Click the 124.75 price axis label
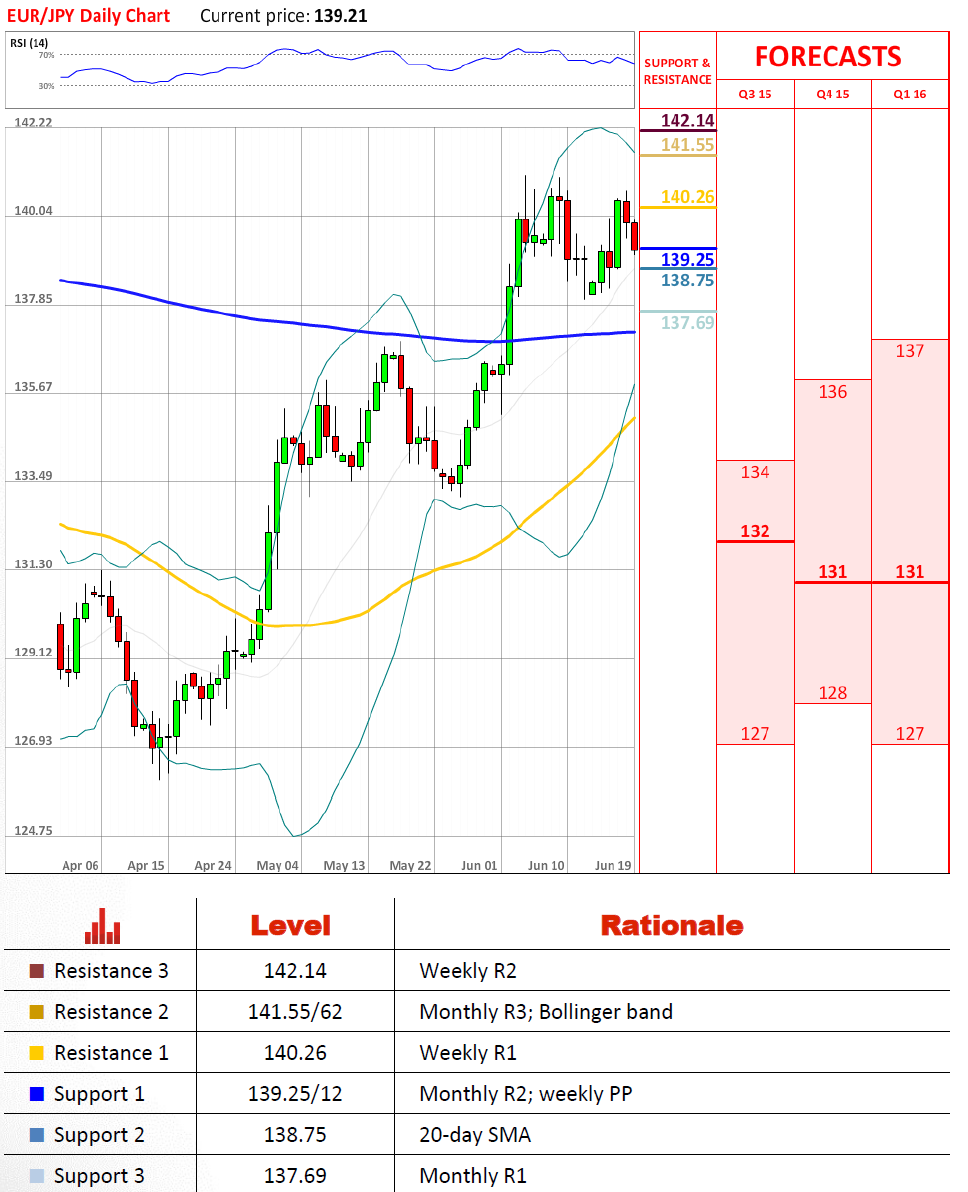Screen dimensions: 968x1192 33,831
